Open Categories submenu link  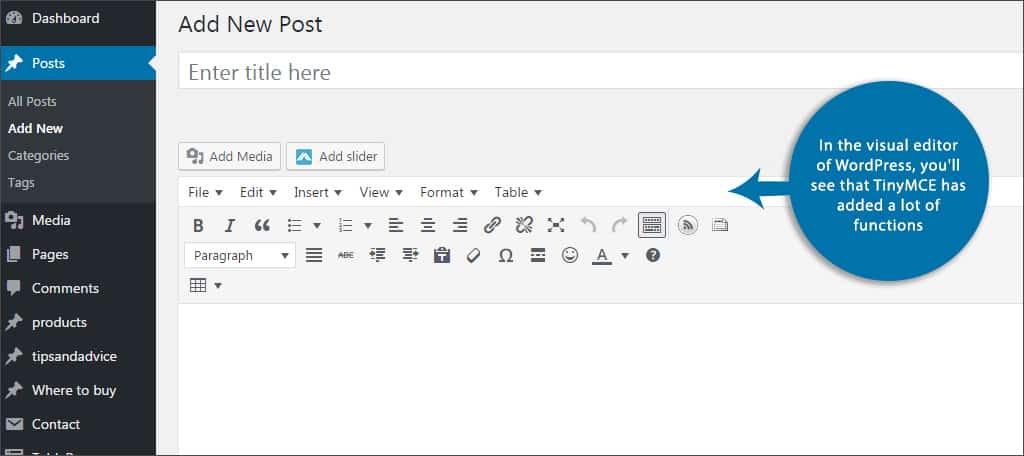tap(39, 155)
